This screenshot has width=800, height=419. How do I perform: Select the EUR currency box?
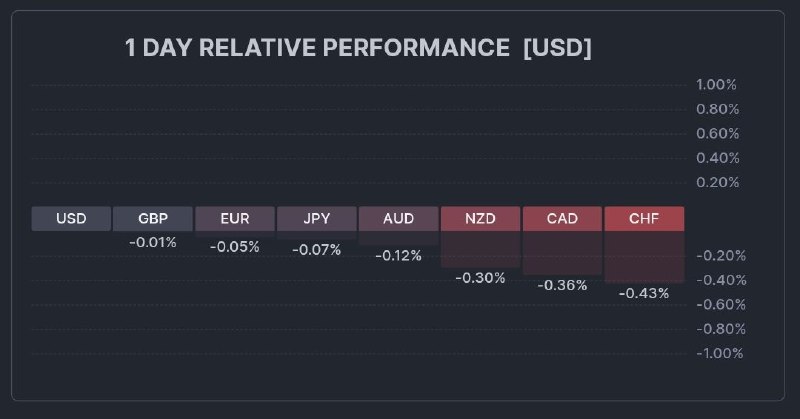coord(235,218)
